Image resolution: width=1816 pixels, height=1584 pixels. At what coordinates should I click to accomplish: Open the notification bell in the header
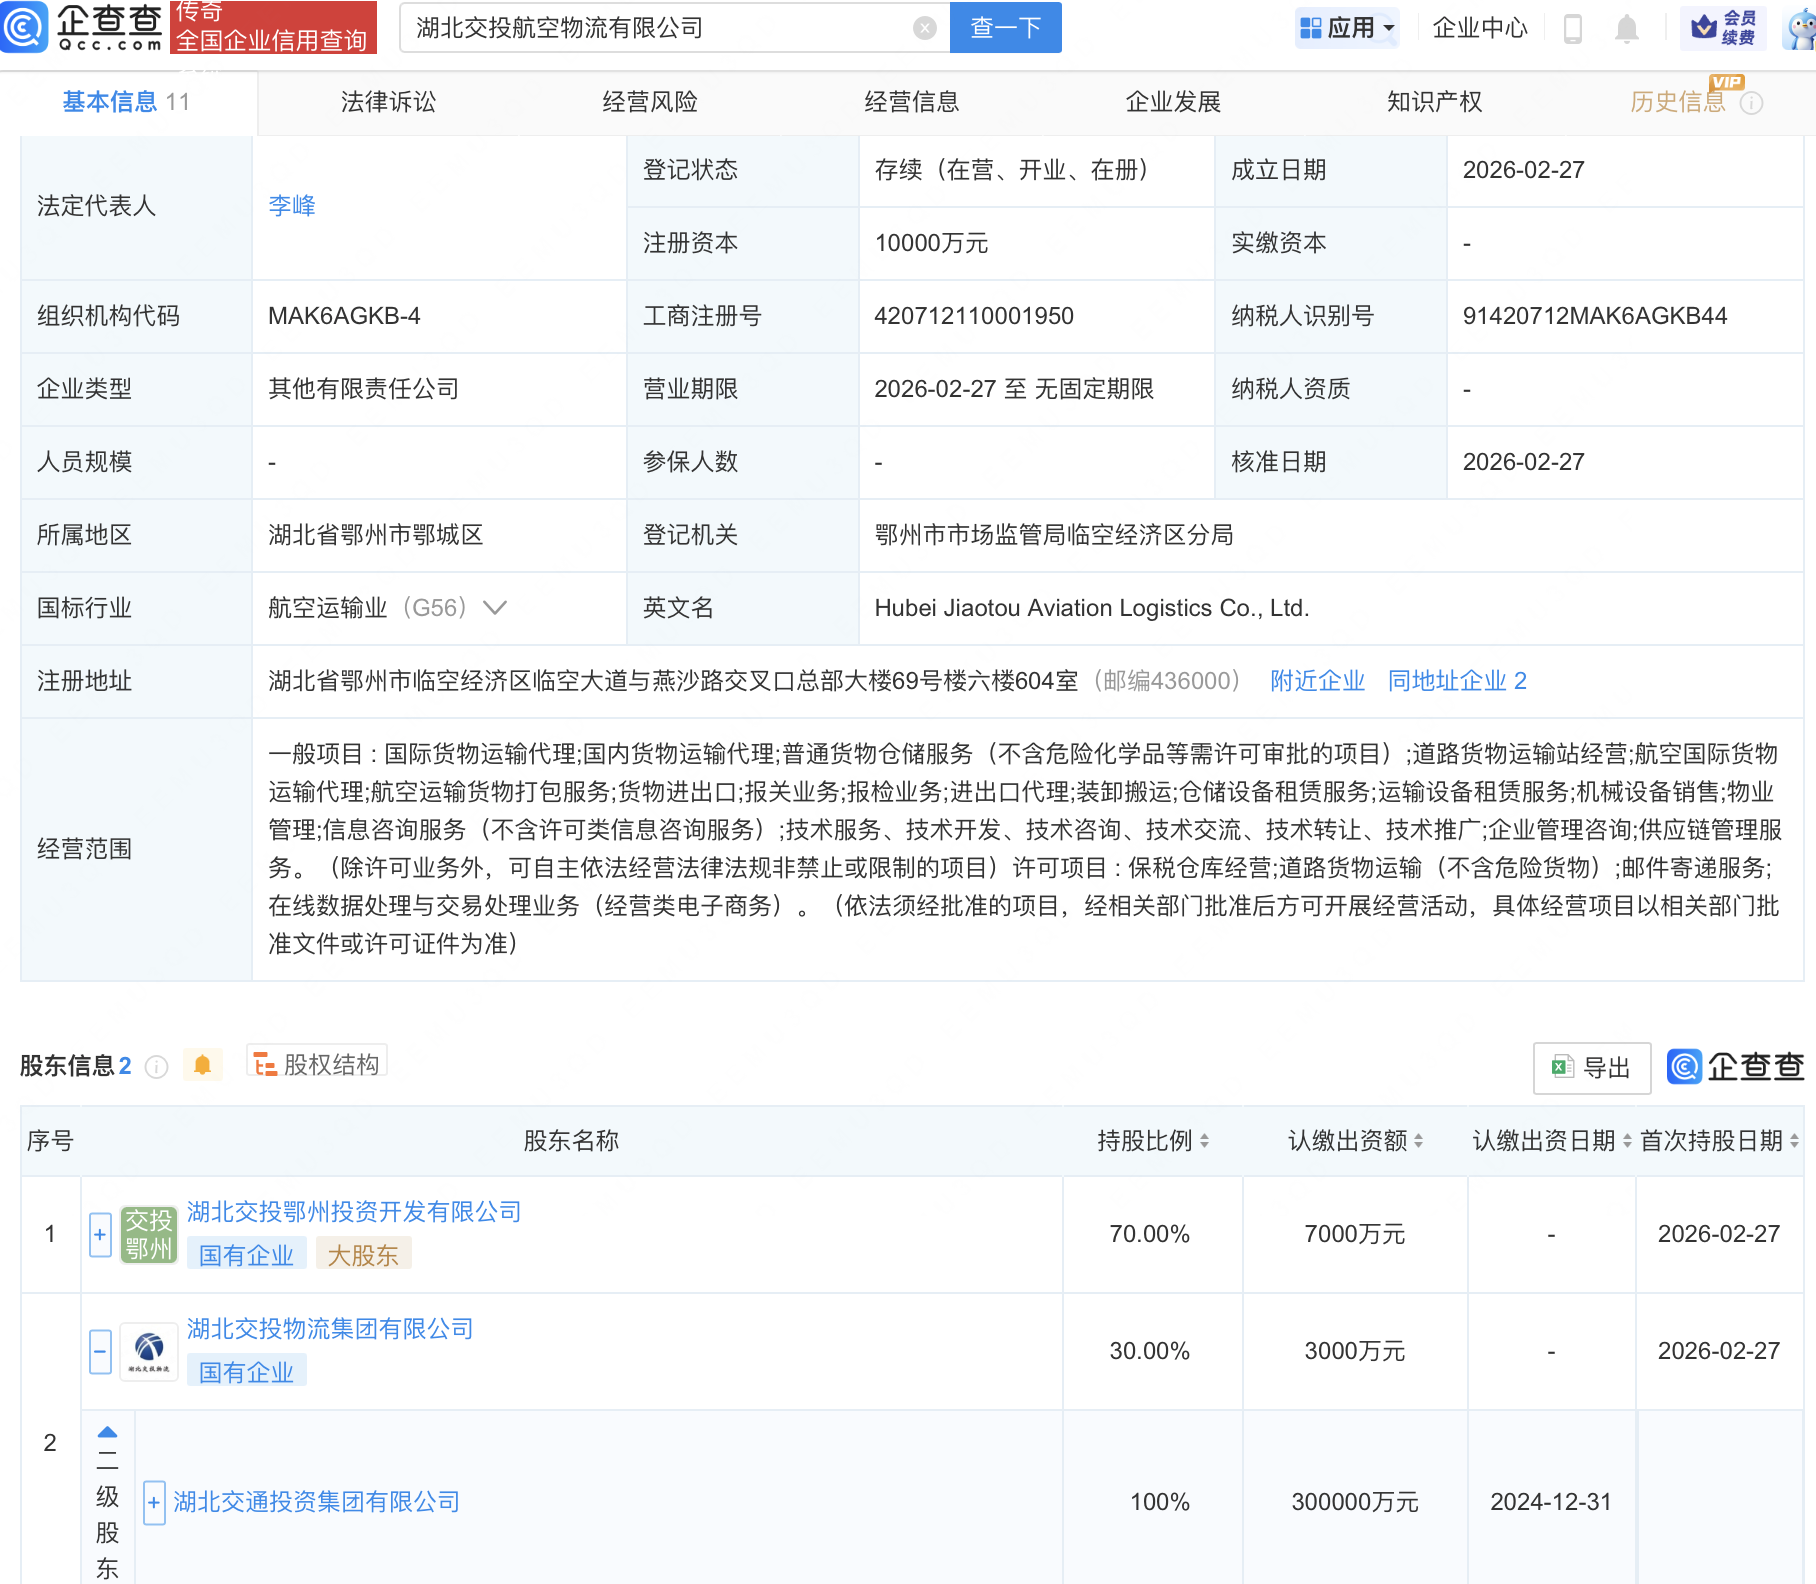click(x=1625, y=29)
